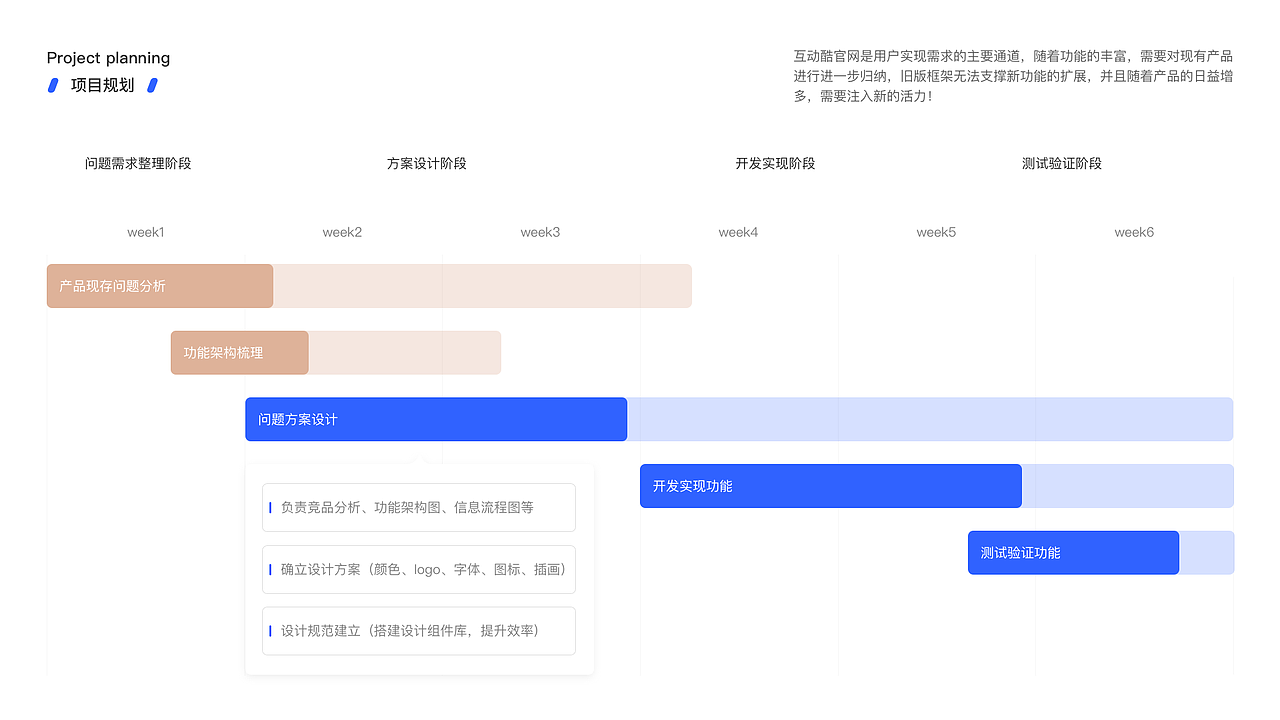Toggle the light bar extending after 问题方案设计
This screenshot has height=720, width=1280.
pyautogui.click(x=930, y=419)
